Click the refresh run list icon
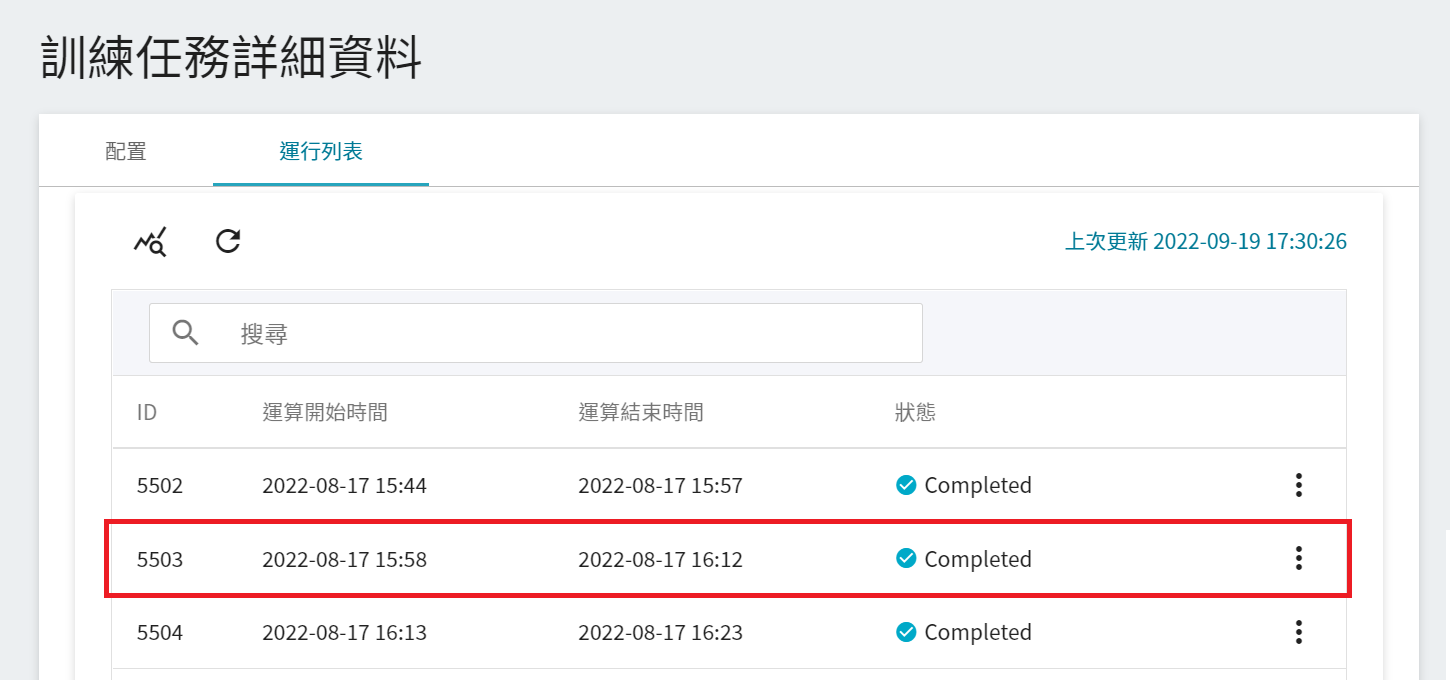1450x680 pixels. click(229, 241)
